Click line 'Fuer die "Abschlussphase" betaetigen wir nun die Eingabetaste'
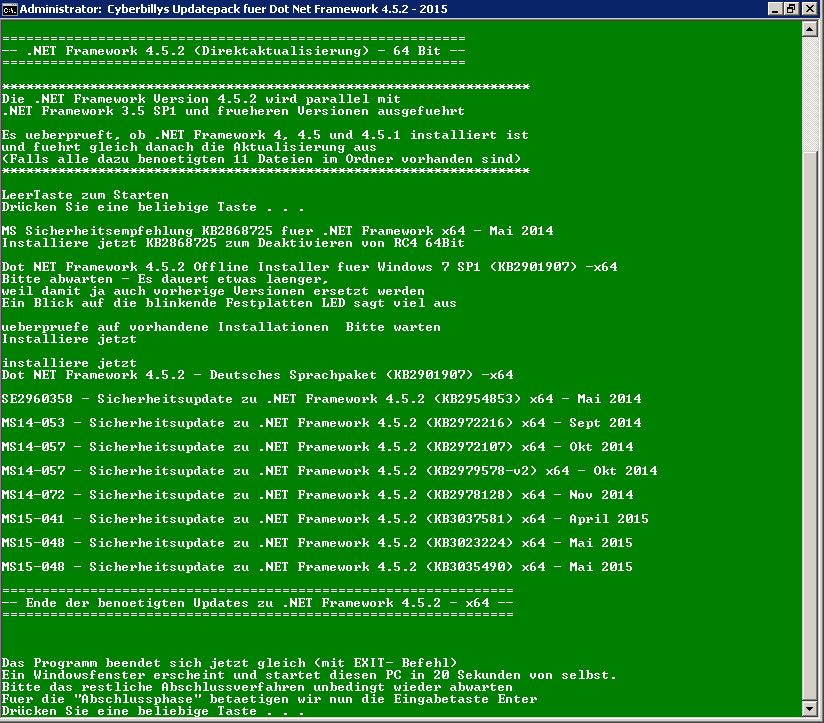Viewport: 824px width, 723px height. coord(269,699)
